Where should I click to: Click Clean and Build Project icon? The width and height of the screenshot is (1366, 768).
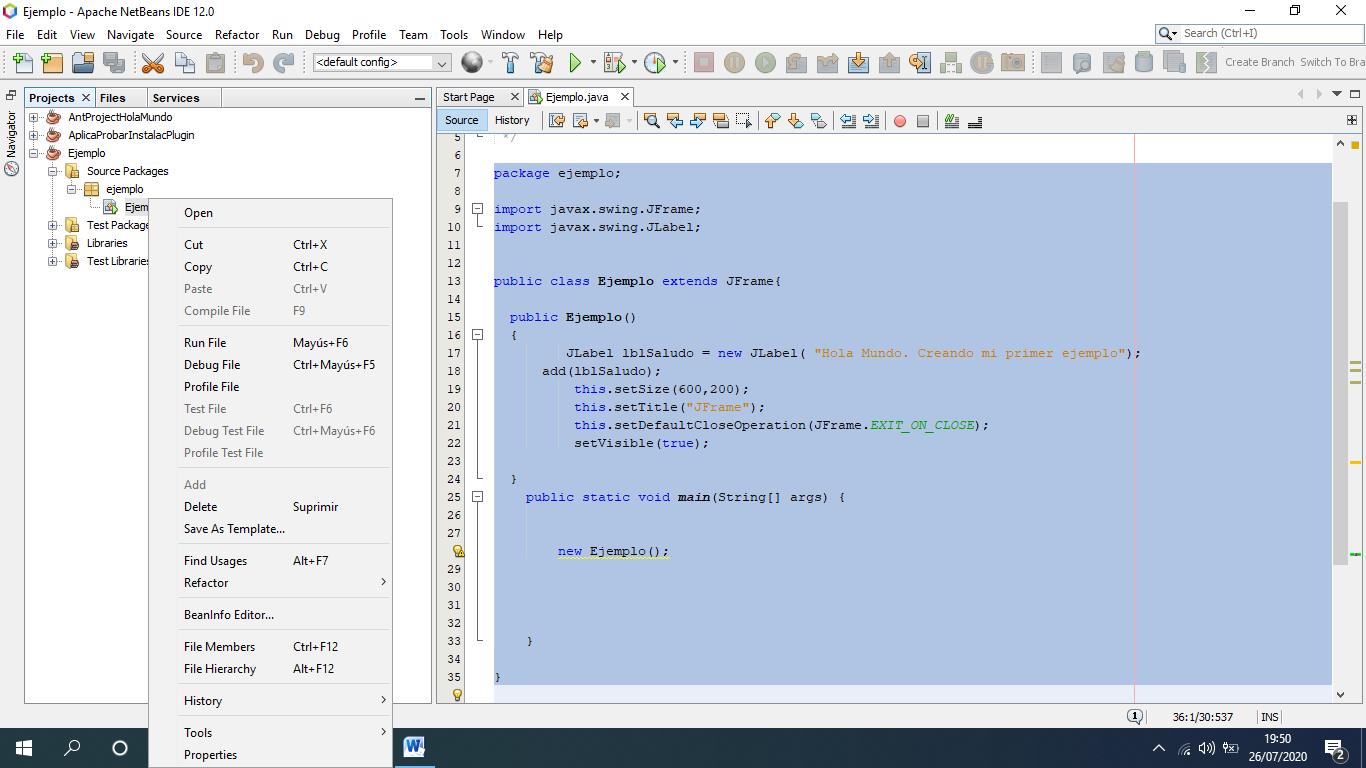[x=542, y=63]
